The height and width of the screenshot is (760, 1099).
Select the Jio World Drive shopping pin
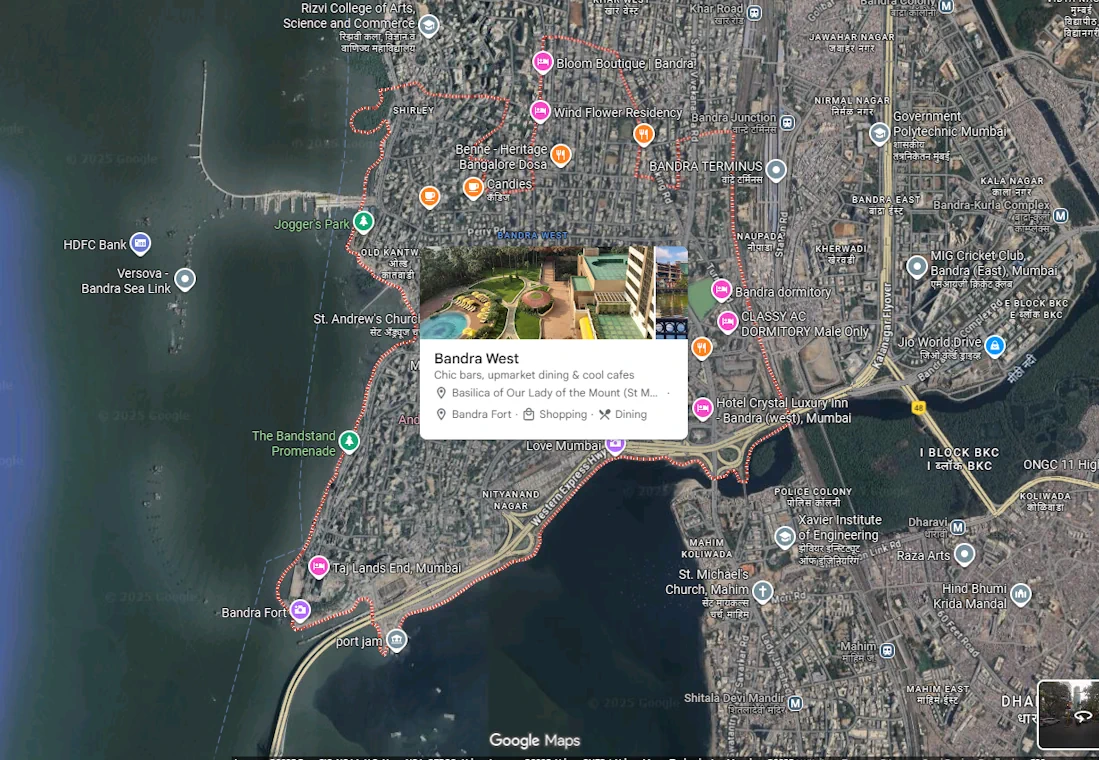995,345
